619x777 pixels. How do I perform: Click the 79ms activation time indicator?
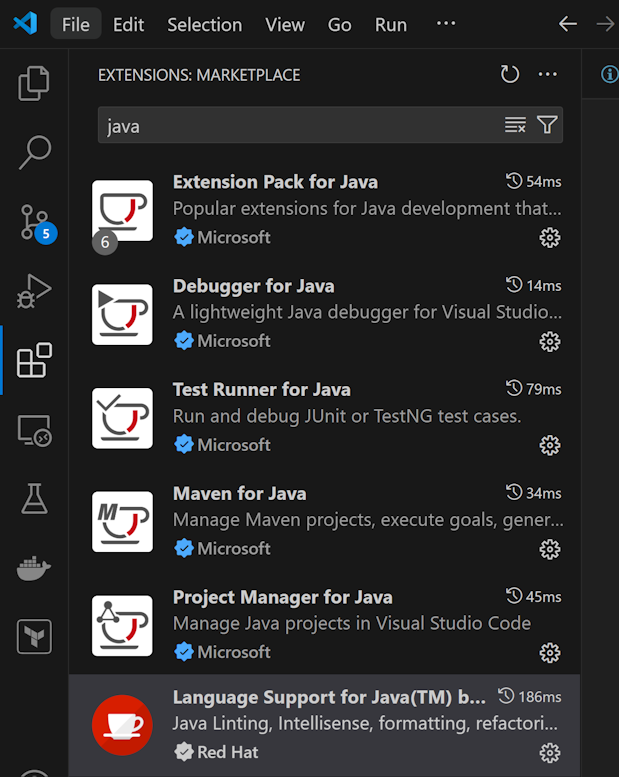pyautogui.click(x=534, y=389)
